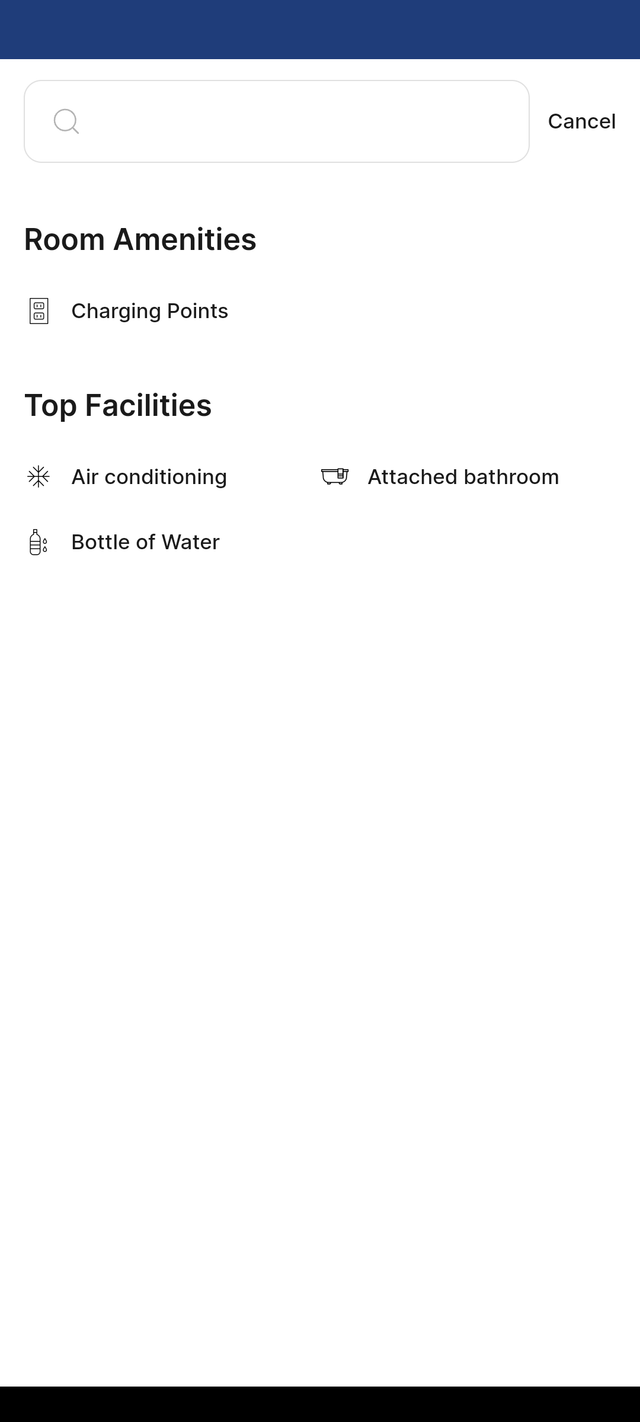This screenshot has width=640, height=1422.
Task: Tap the power outlet Charging Points icon
Action: tap(38, 311)
